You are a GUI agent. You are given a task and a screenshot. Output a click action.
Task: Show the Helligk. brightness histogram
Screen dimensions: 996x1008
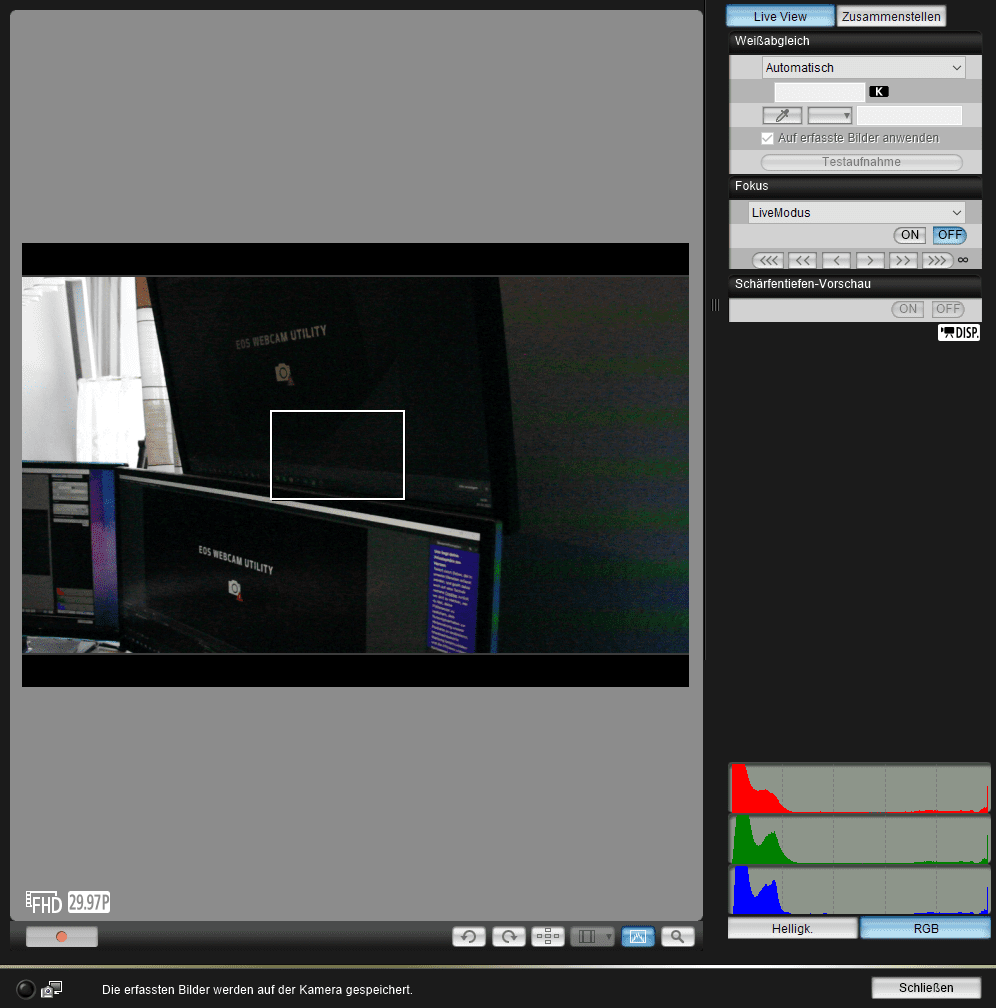tap(792, 928)
